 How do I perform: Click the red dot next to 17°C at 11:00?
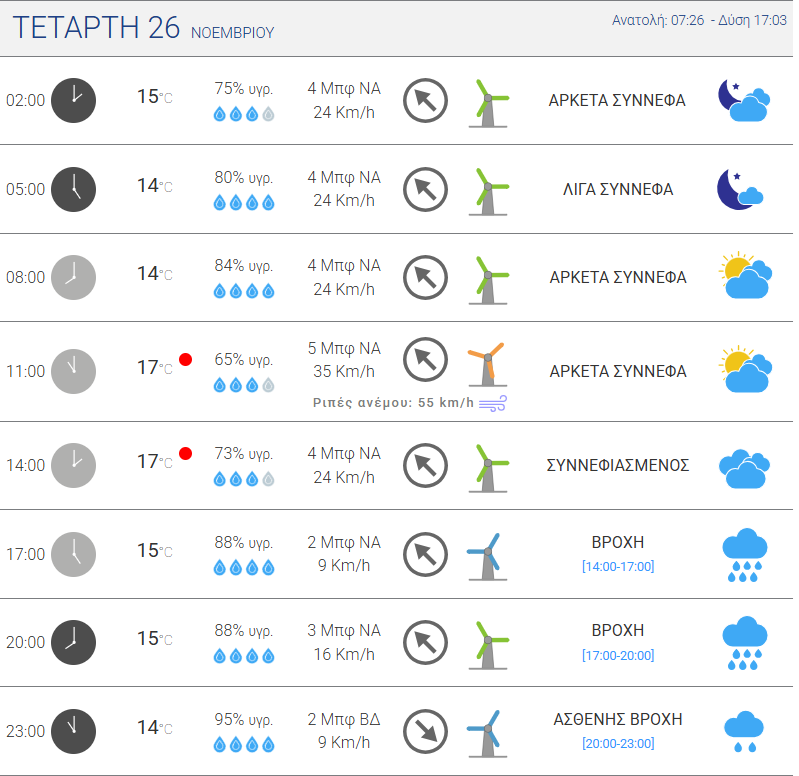pos(185,360)
